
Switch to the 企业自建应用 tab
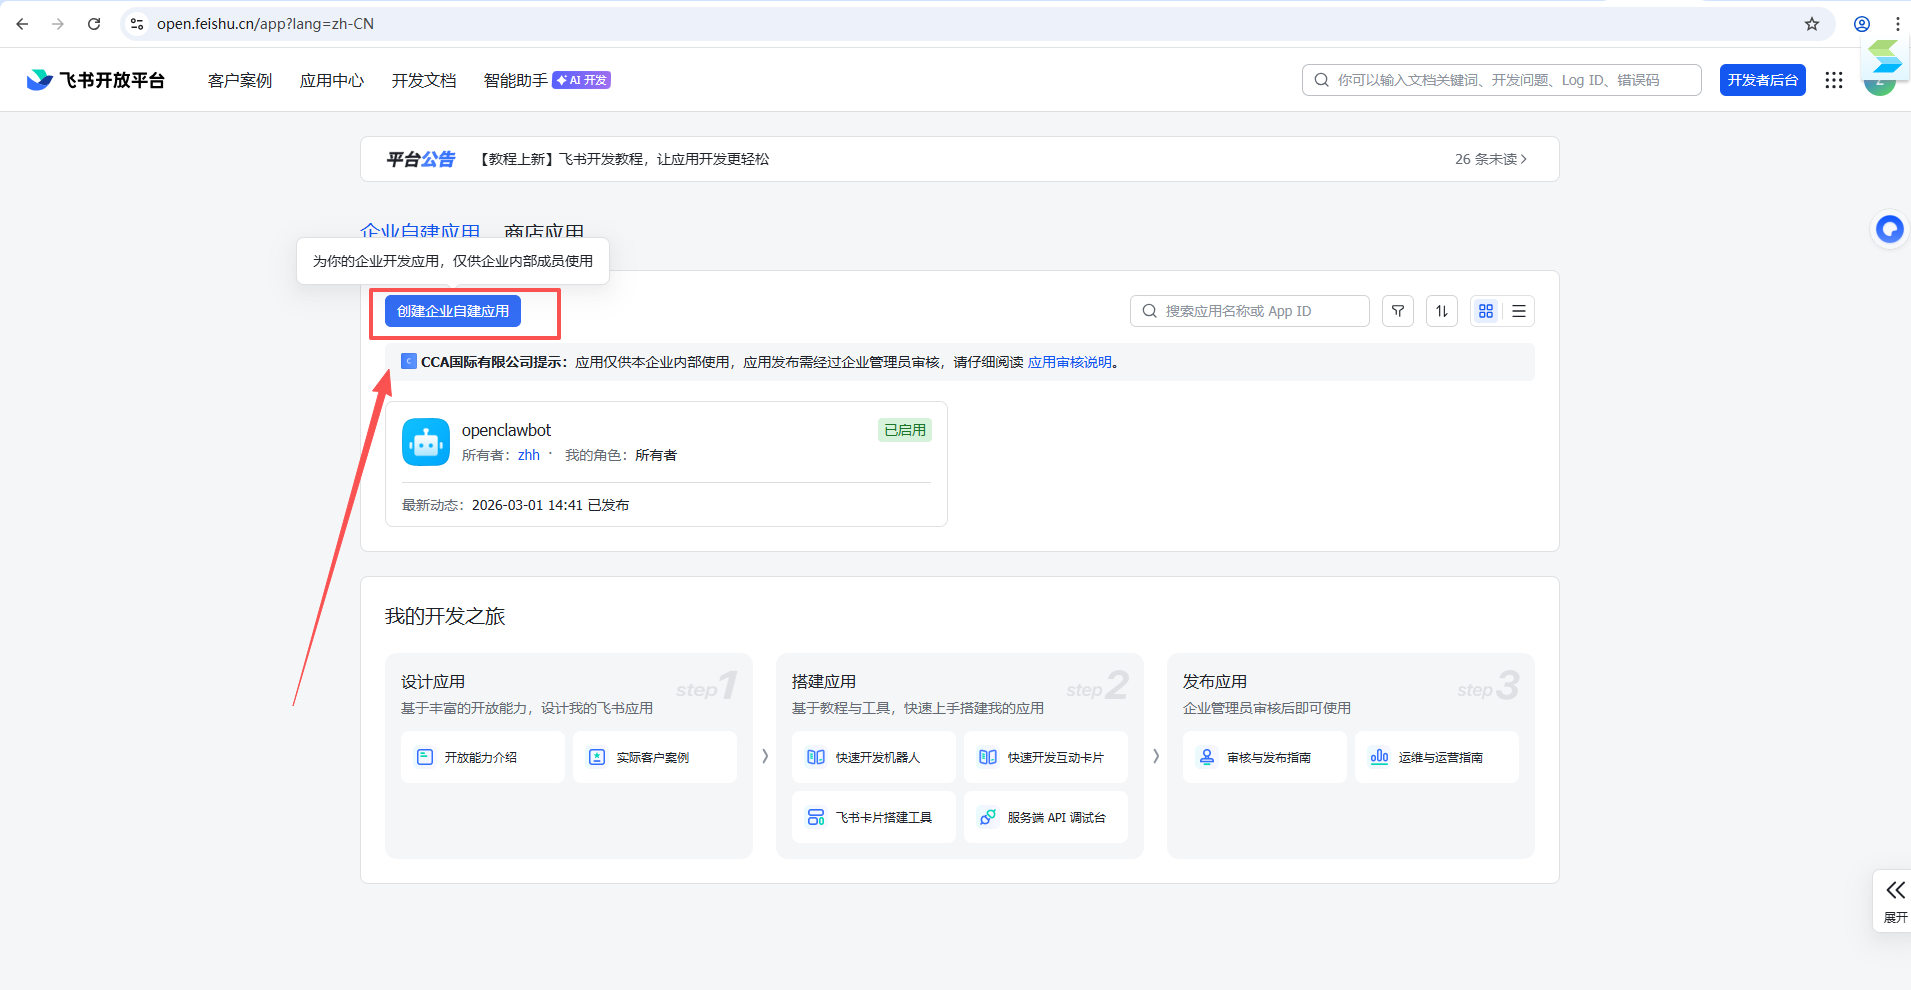click(x=420, y=232)
